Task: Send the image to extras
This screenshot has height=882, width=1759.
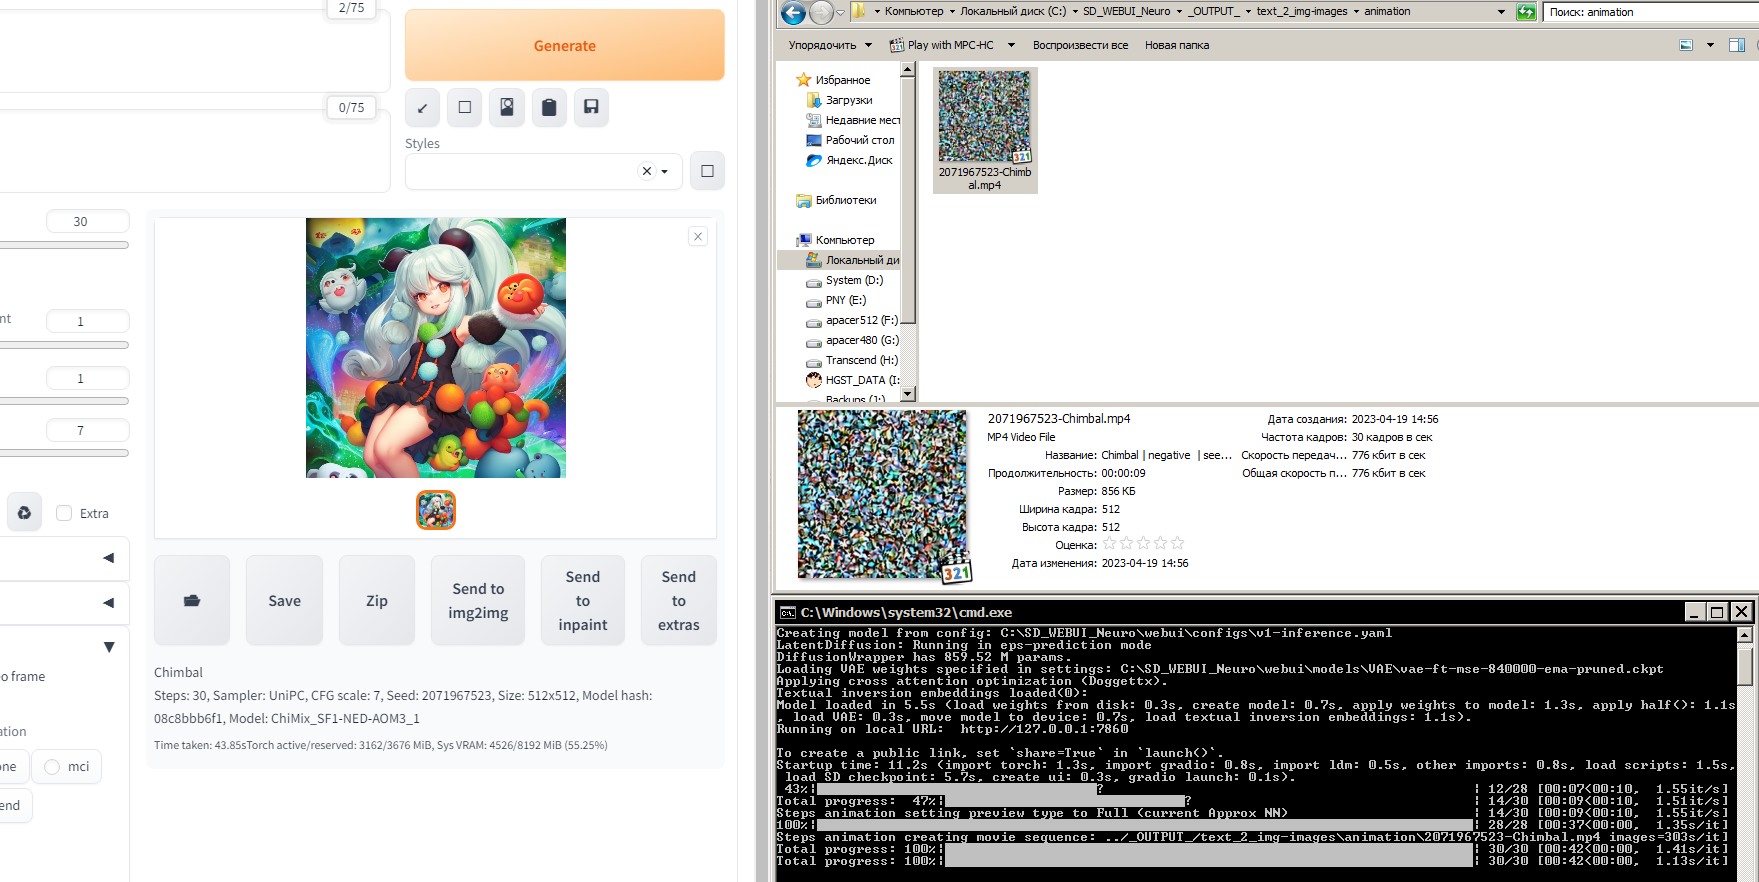Action: click(x=679, y=600)
